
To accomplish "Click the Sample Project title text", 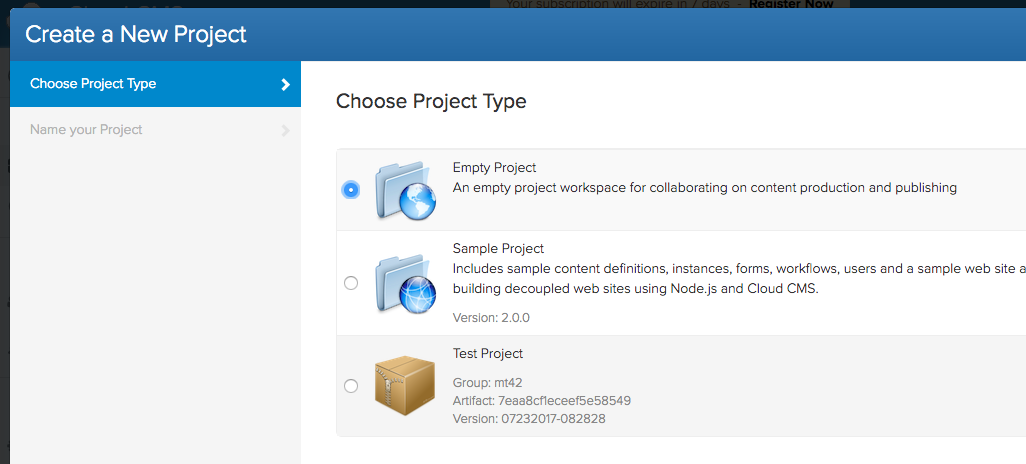I will 498,248.
